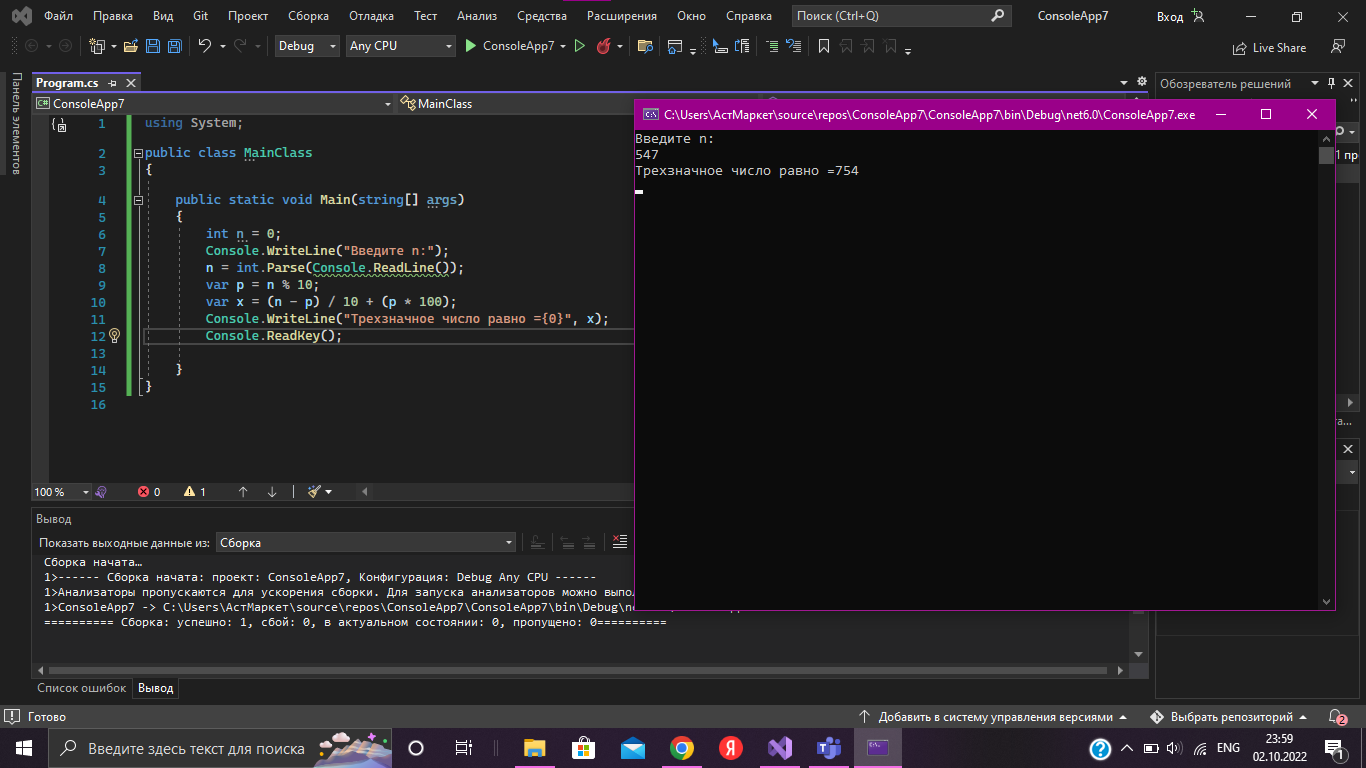Viewport: 1366px width, 768px height.
Task: Undo the last edit with Undo arrow
Action: pos(204,45)
